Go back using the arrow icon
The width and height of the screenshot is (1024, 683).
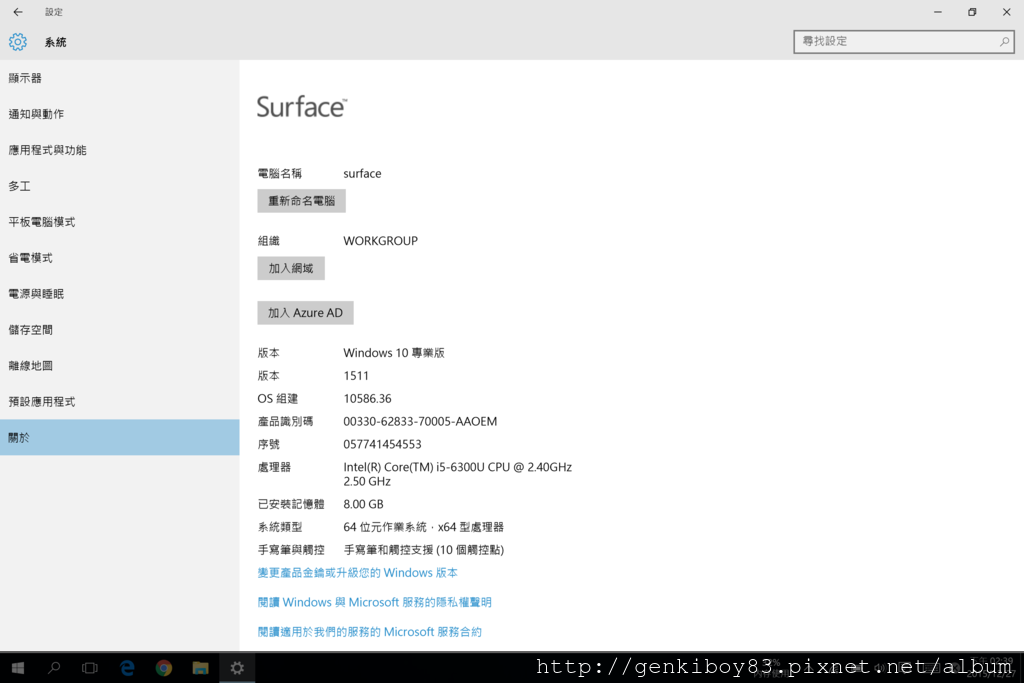tap(18, 12)
